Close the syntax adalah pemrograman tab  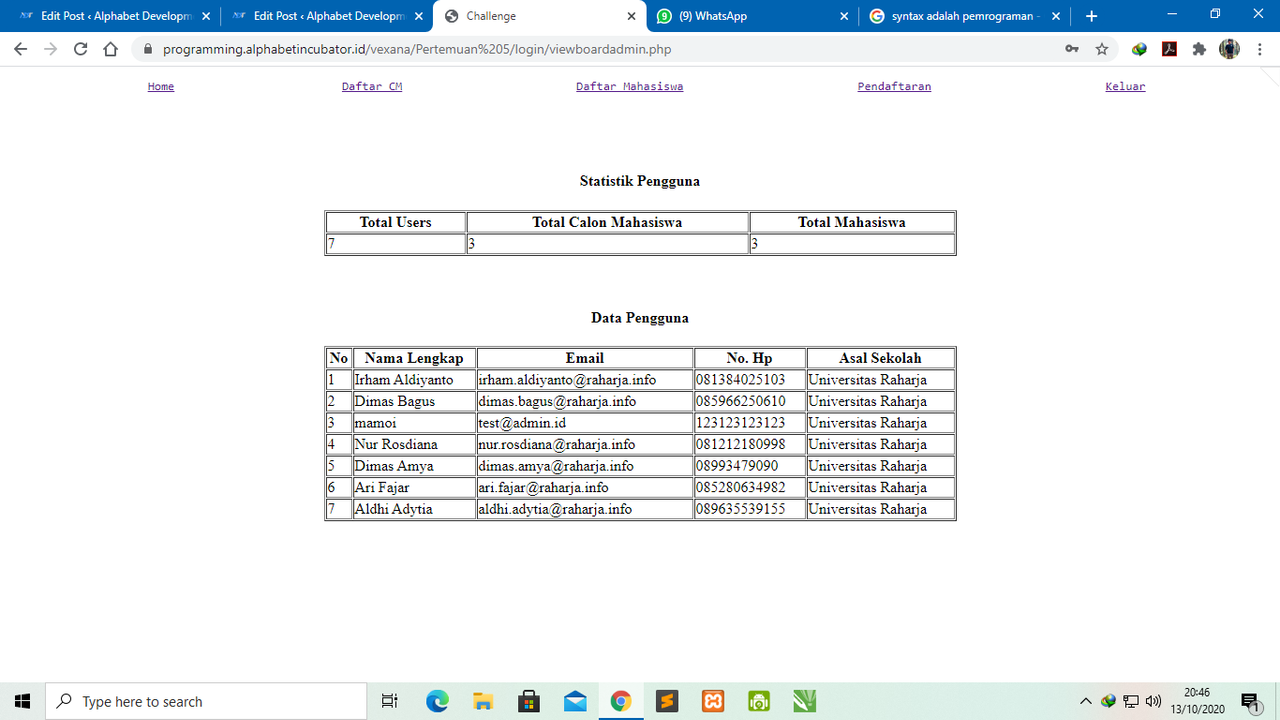(1056, 16)
